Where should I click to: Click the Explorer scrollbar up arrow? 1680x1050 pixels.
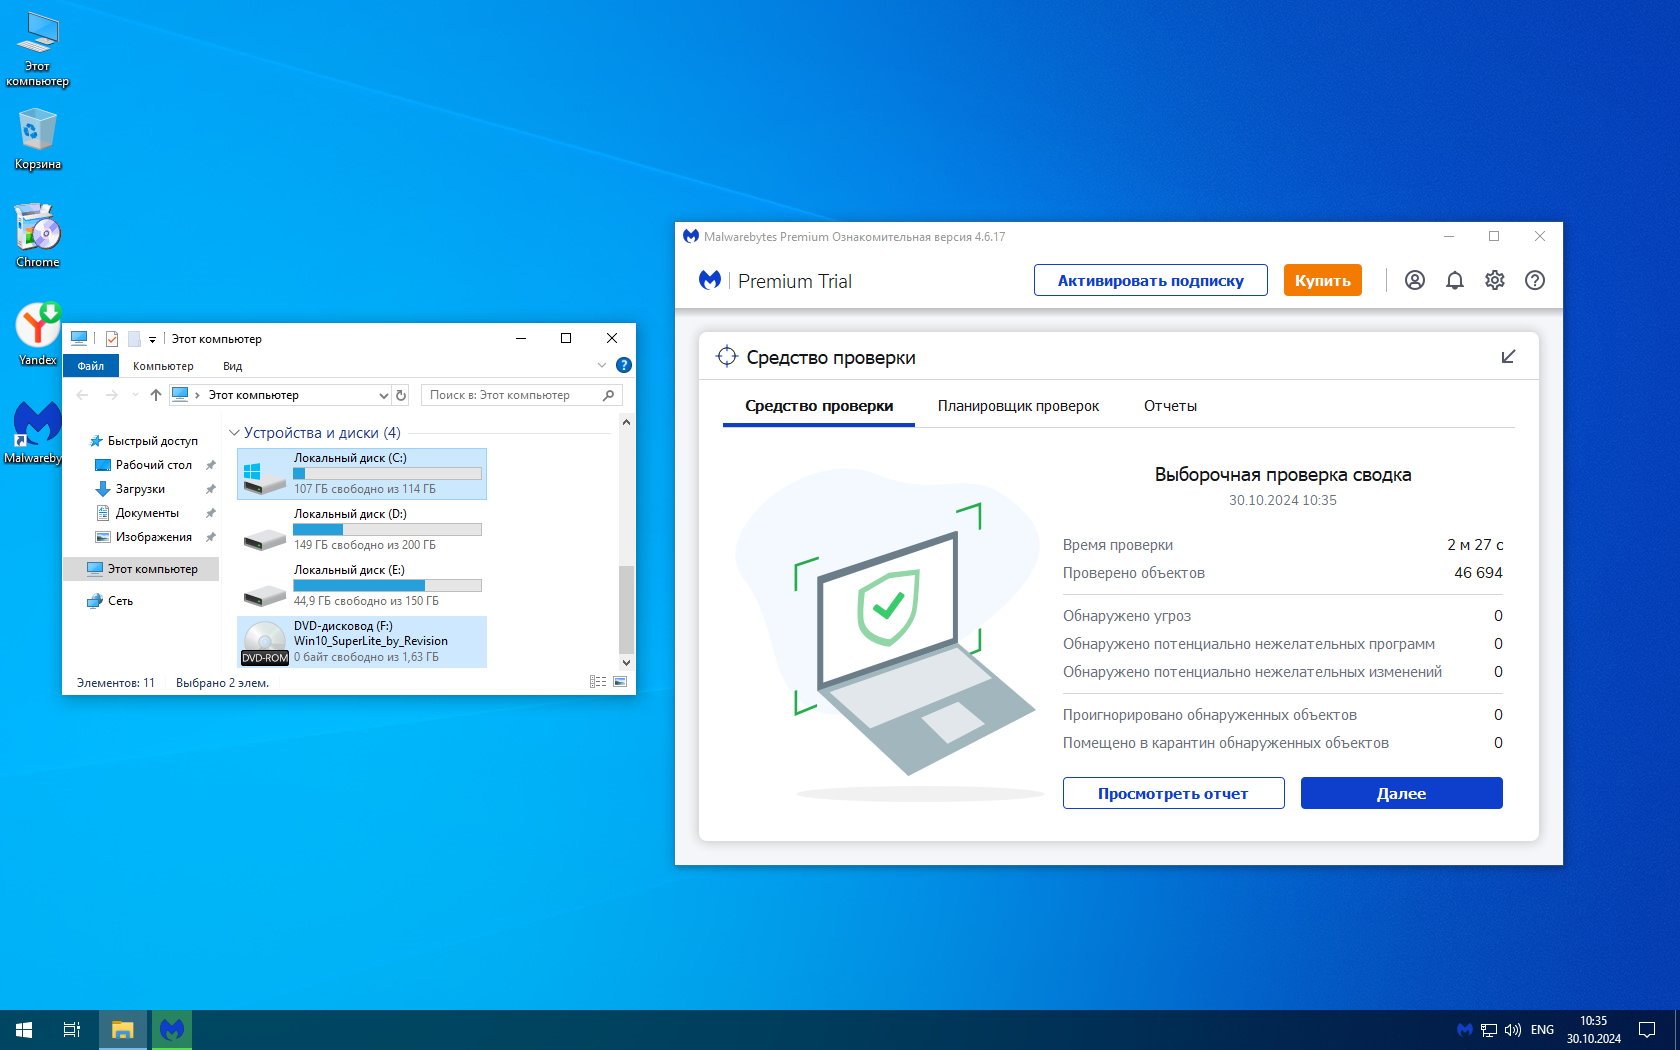tap(627, 422)
